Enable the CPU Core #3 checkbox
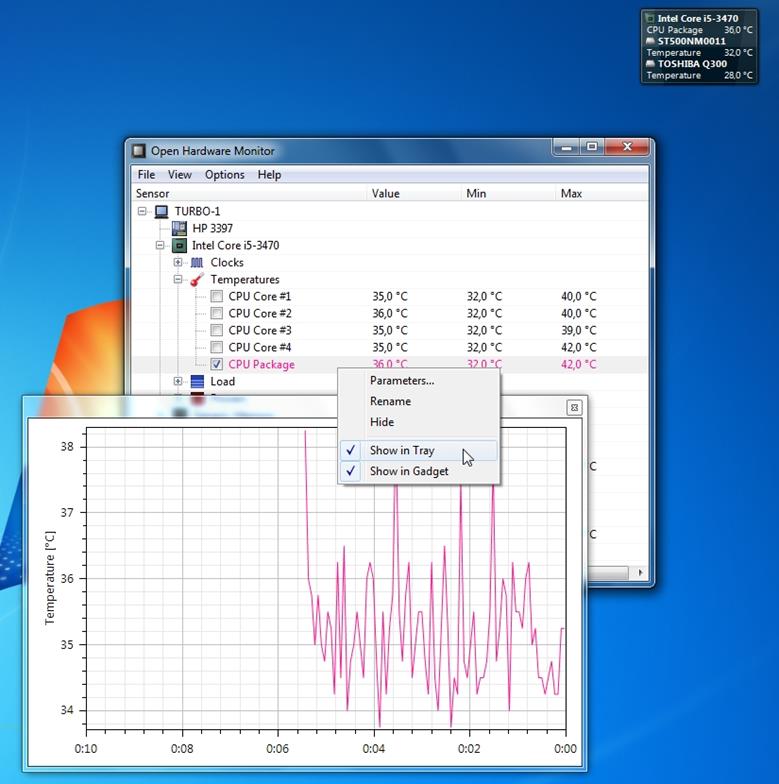This screenshot has width=779, height=784. pos(216,330)
